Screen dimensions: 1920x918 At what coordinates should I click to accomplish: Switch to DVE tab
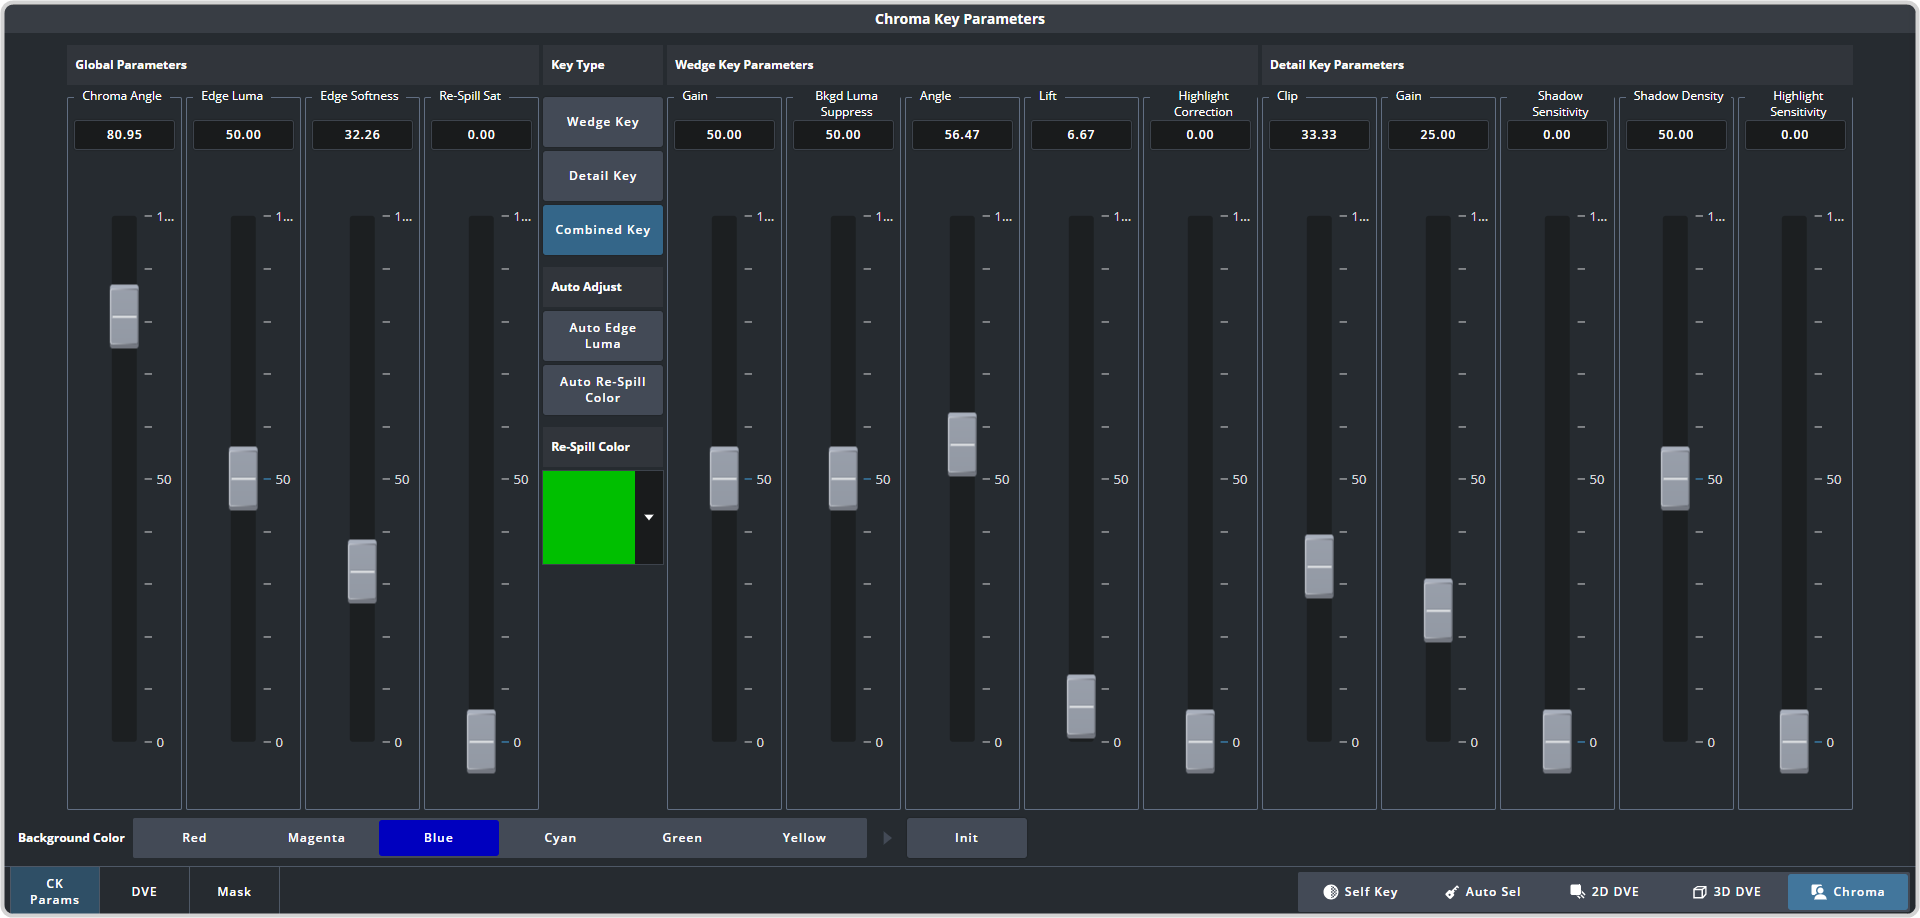[x=144, y=891]
